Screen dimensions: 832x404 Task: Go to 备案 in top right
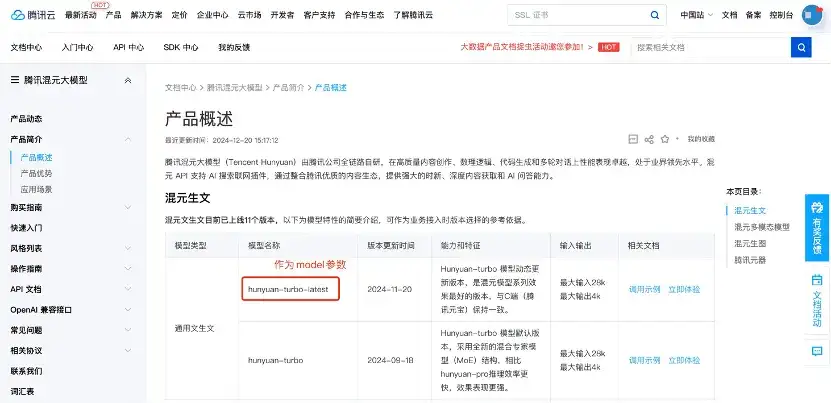753,15
